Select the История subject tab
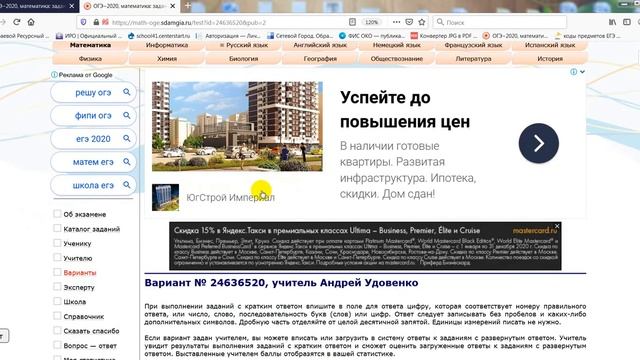 click(550, 59)
